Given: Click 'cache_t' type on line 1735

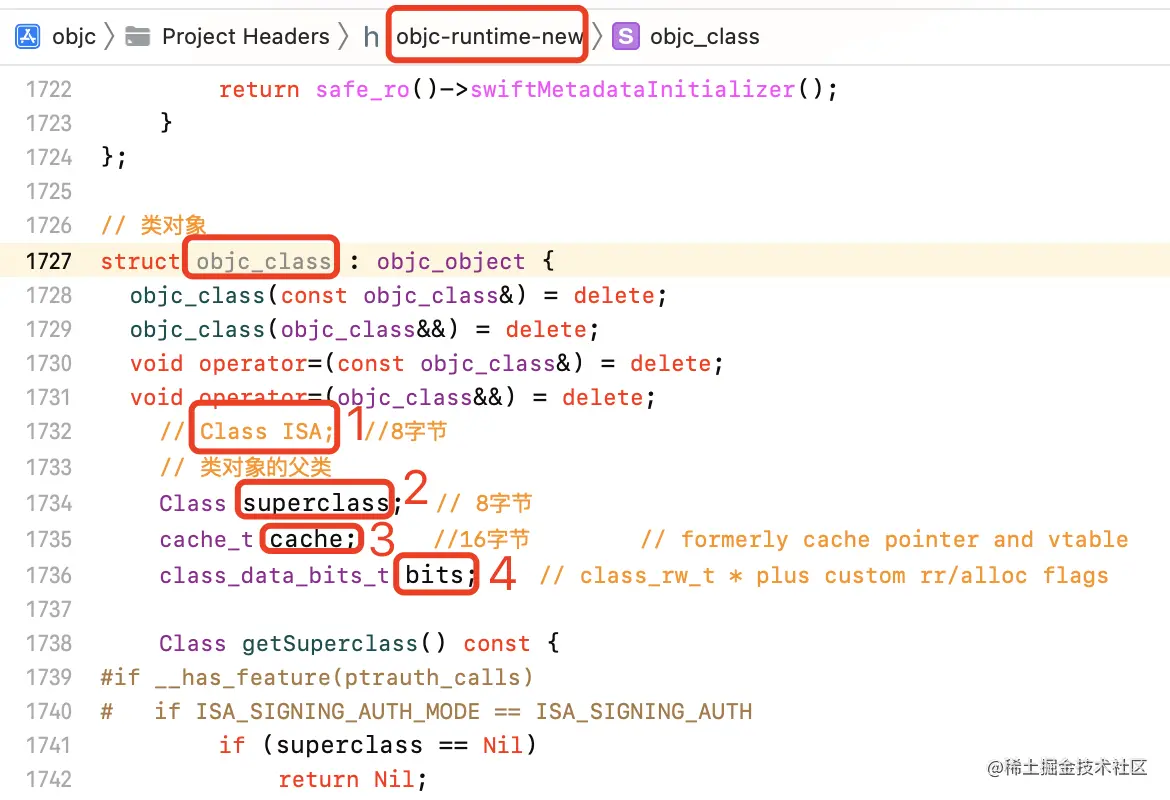Looking at the screenshot, I should click(x=205, y=540).
